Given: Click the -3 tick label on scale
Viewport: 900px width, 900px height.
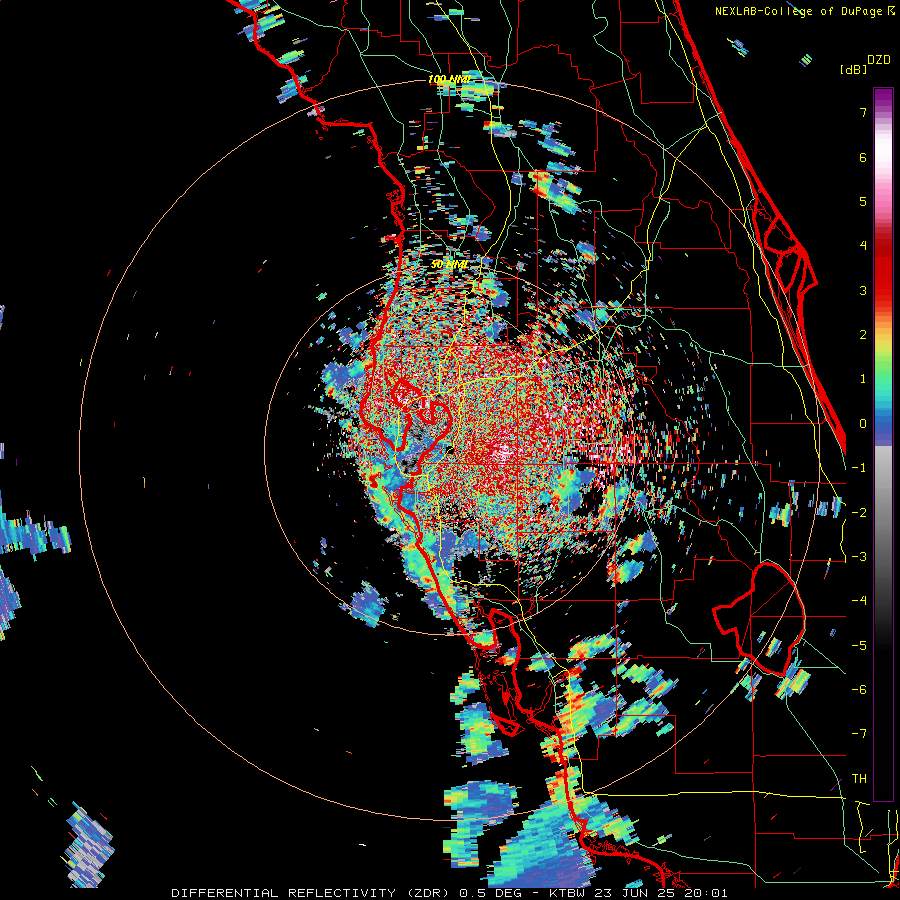Looking at the screenshot, I should click(859, 557).
